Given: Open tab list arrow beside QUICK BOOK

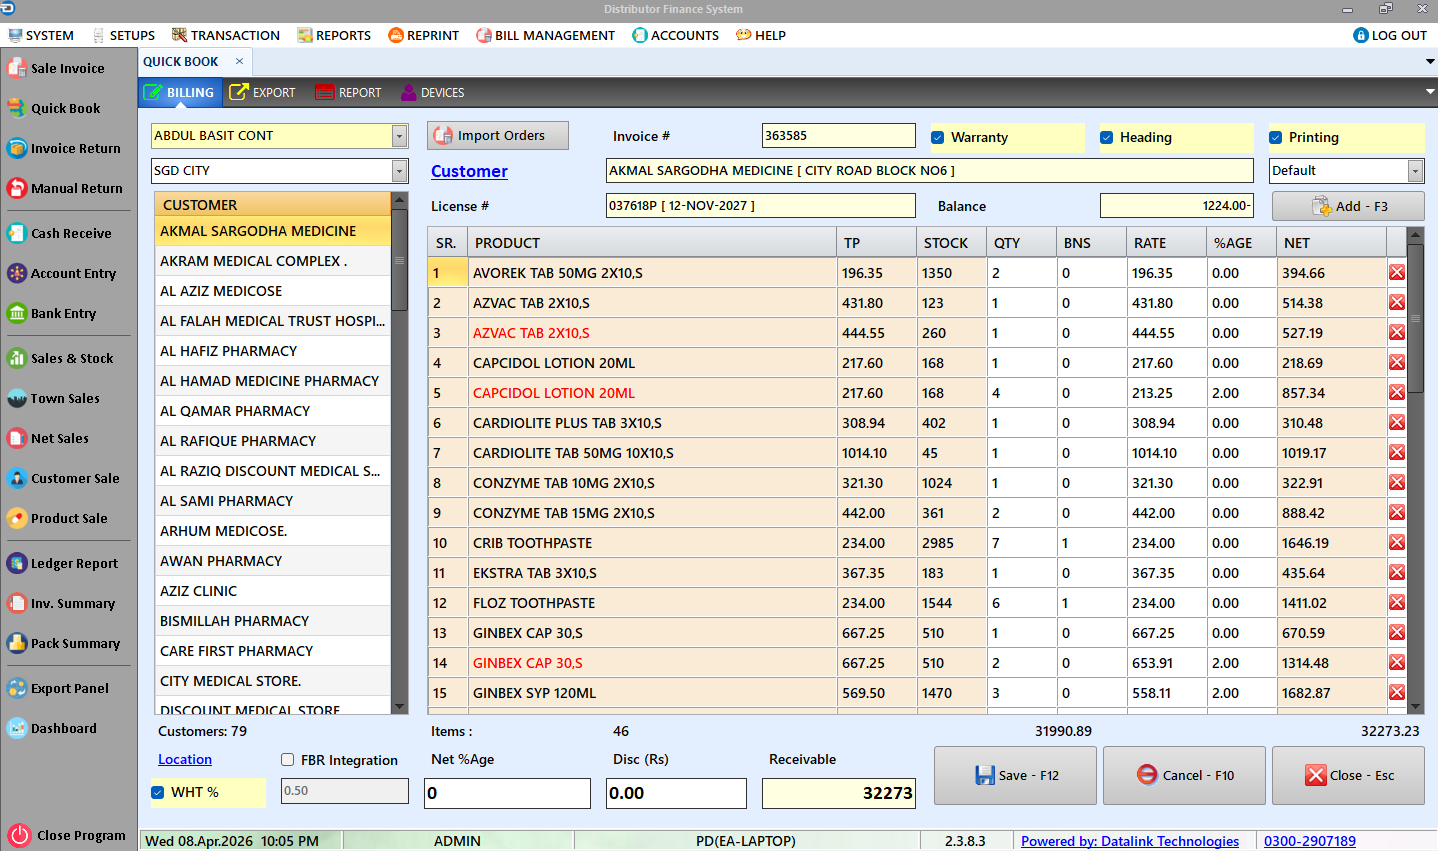Looking at the screenshot, I should click(1430, 61).
